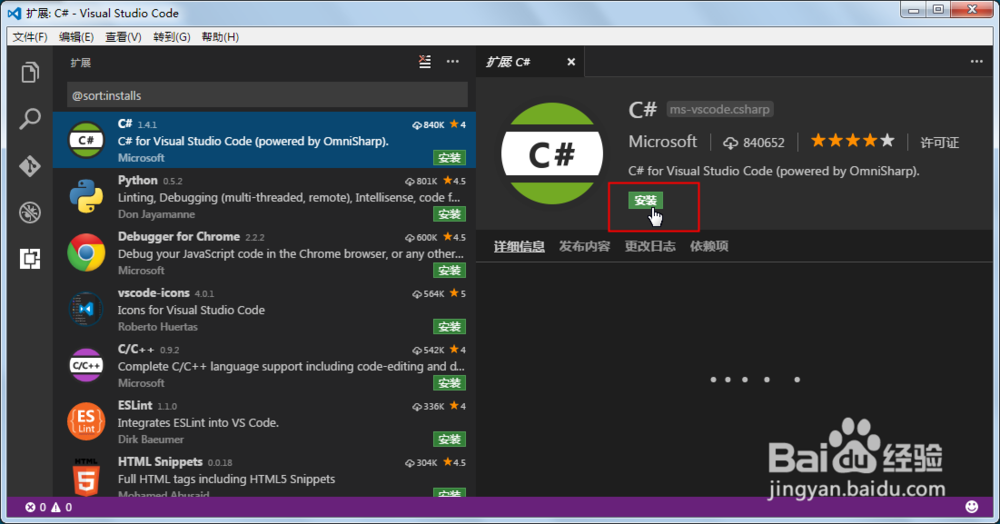Open more actions menu in Extensions panel
This screenshot has height=524, width=1000.
tap(453, 62)
